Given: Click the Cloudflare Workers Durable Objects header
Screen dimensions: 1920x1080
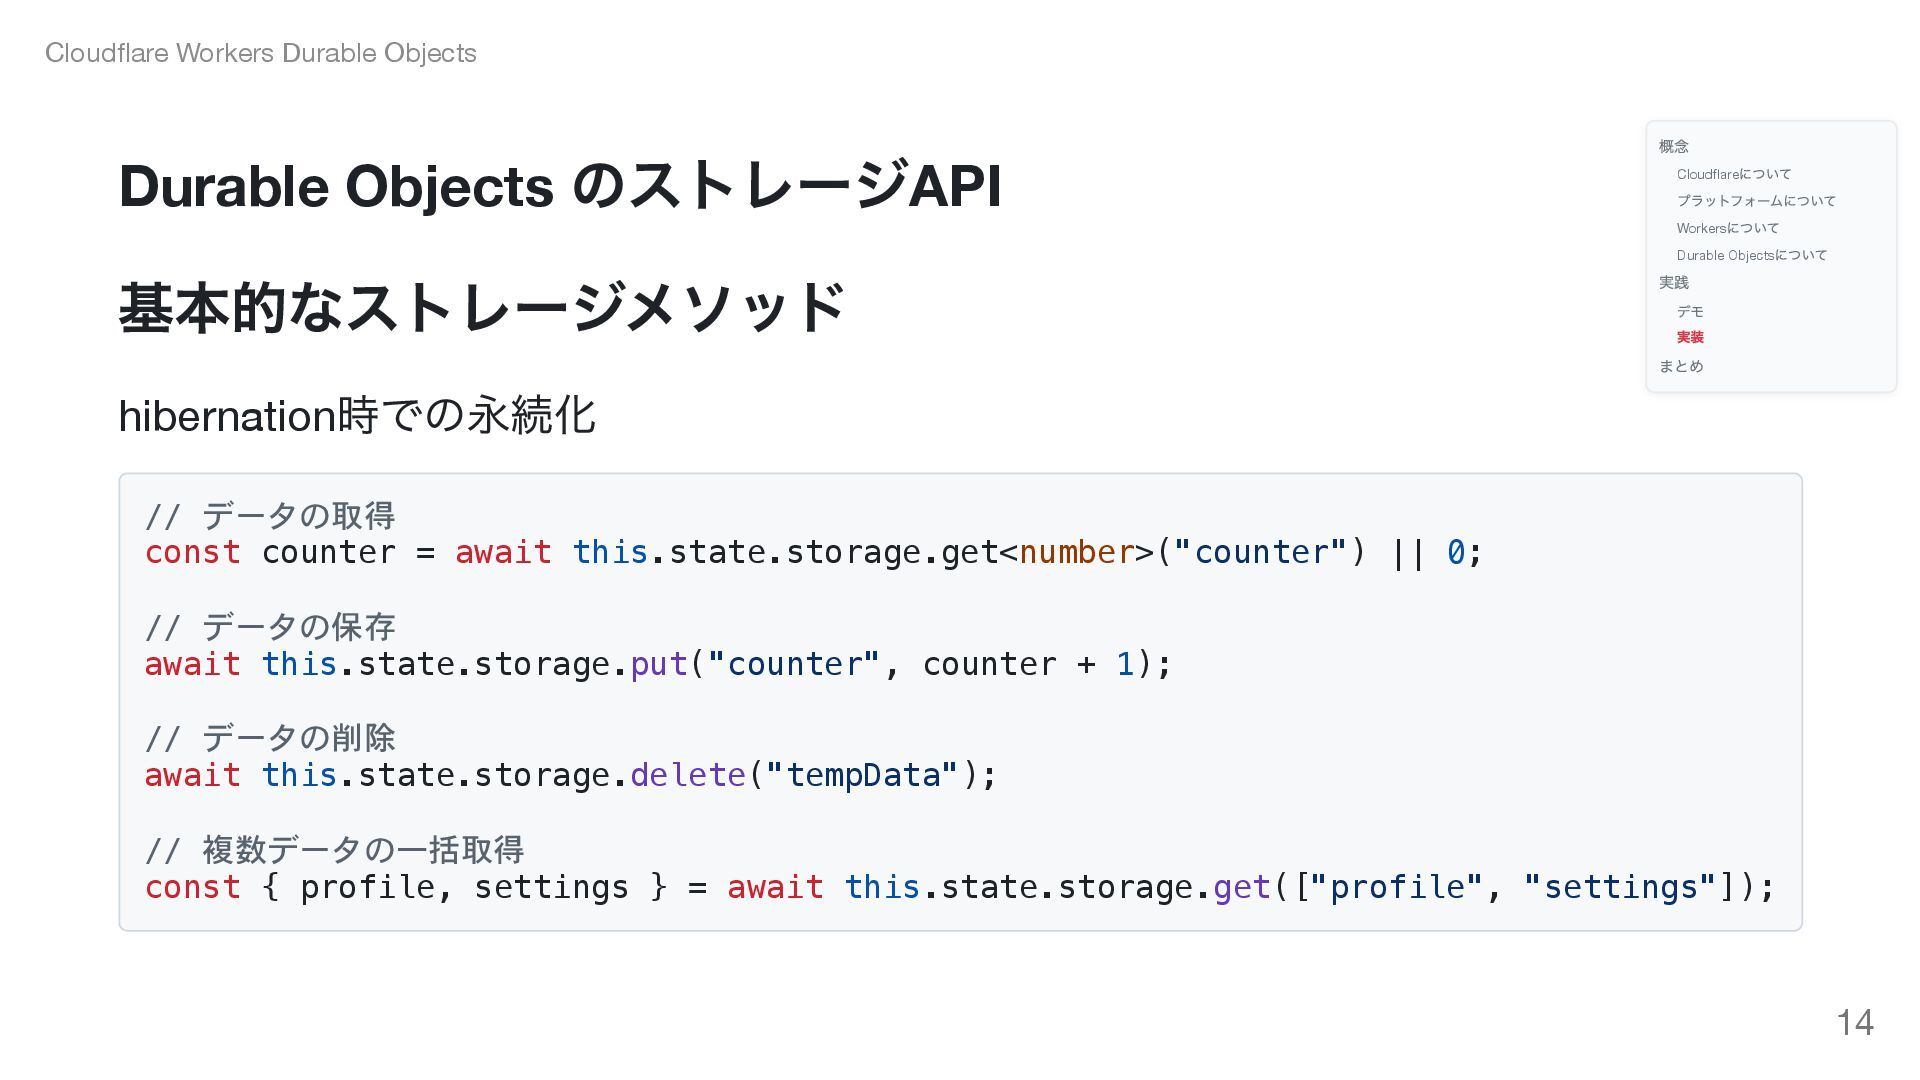Looking at the screenshot, I should pos(261,53).
